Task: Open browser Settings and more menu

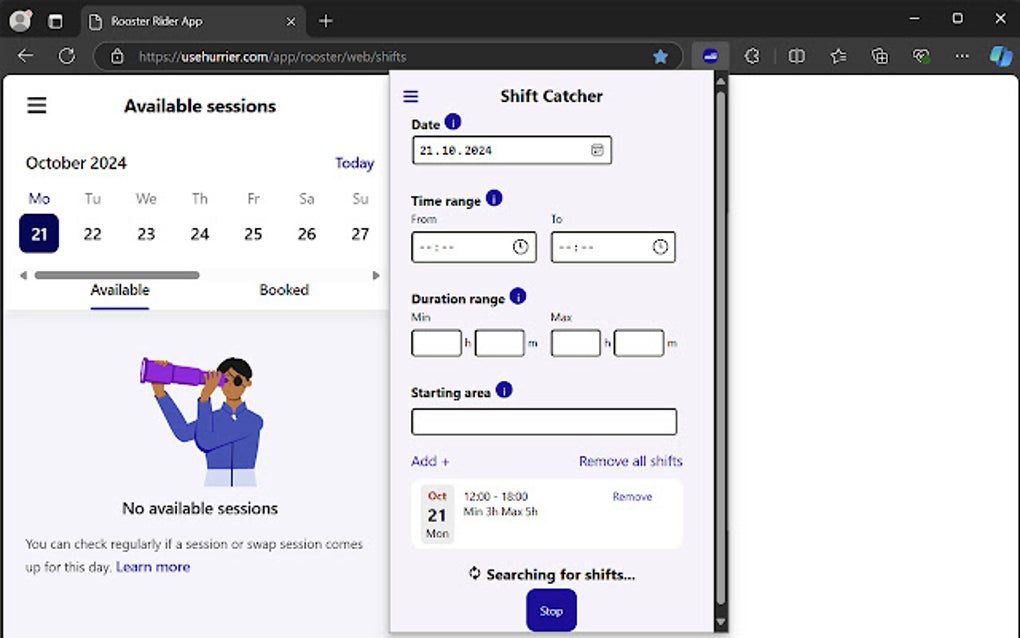Action: coord(962,57)
